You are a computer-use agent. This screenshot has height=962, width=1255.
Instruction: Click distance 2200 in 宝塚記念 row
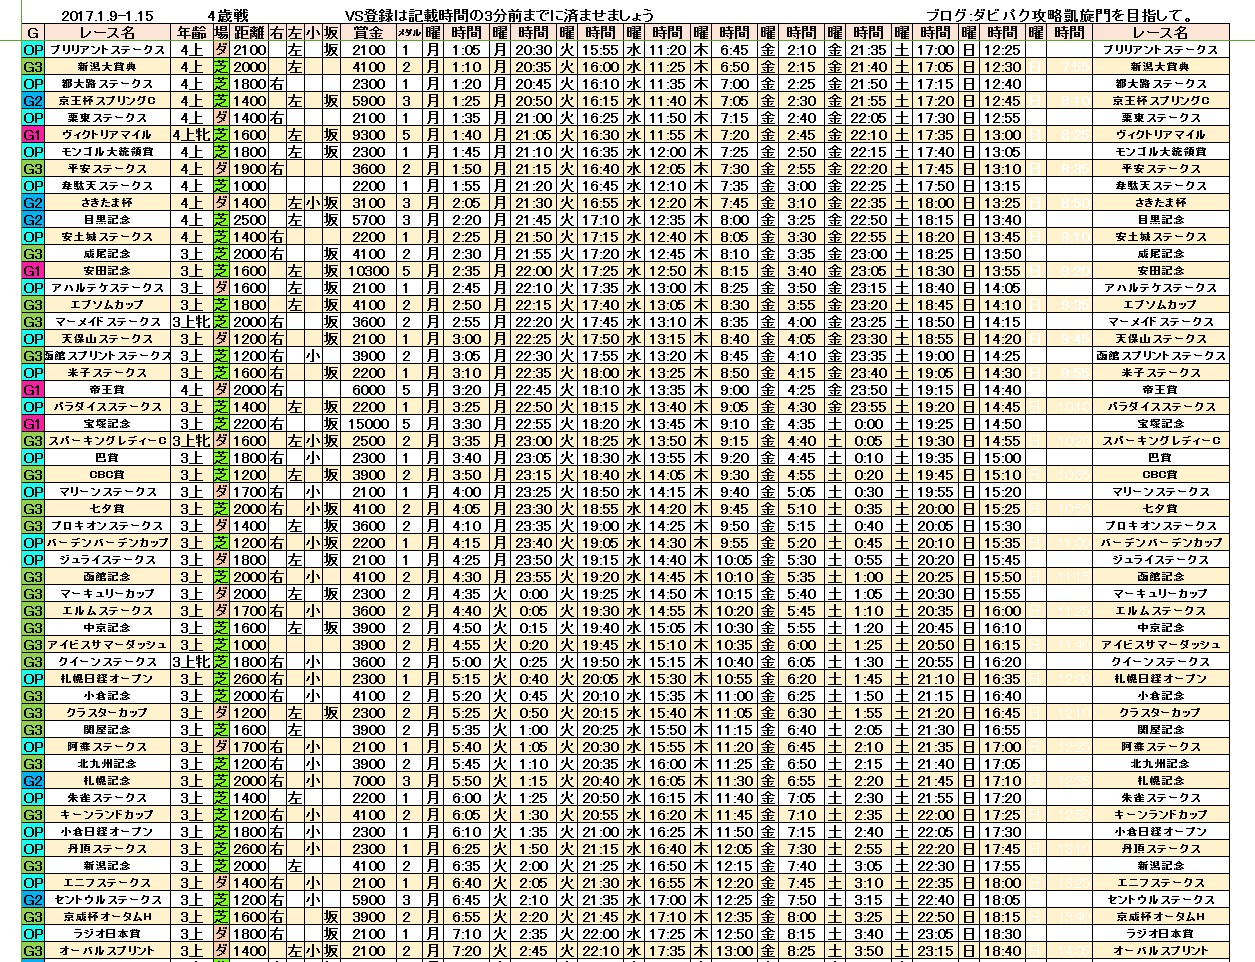tap(249, 424)
